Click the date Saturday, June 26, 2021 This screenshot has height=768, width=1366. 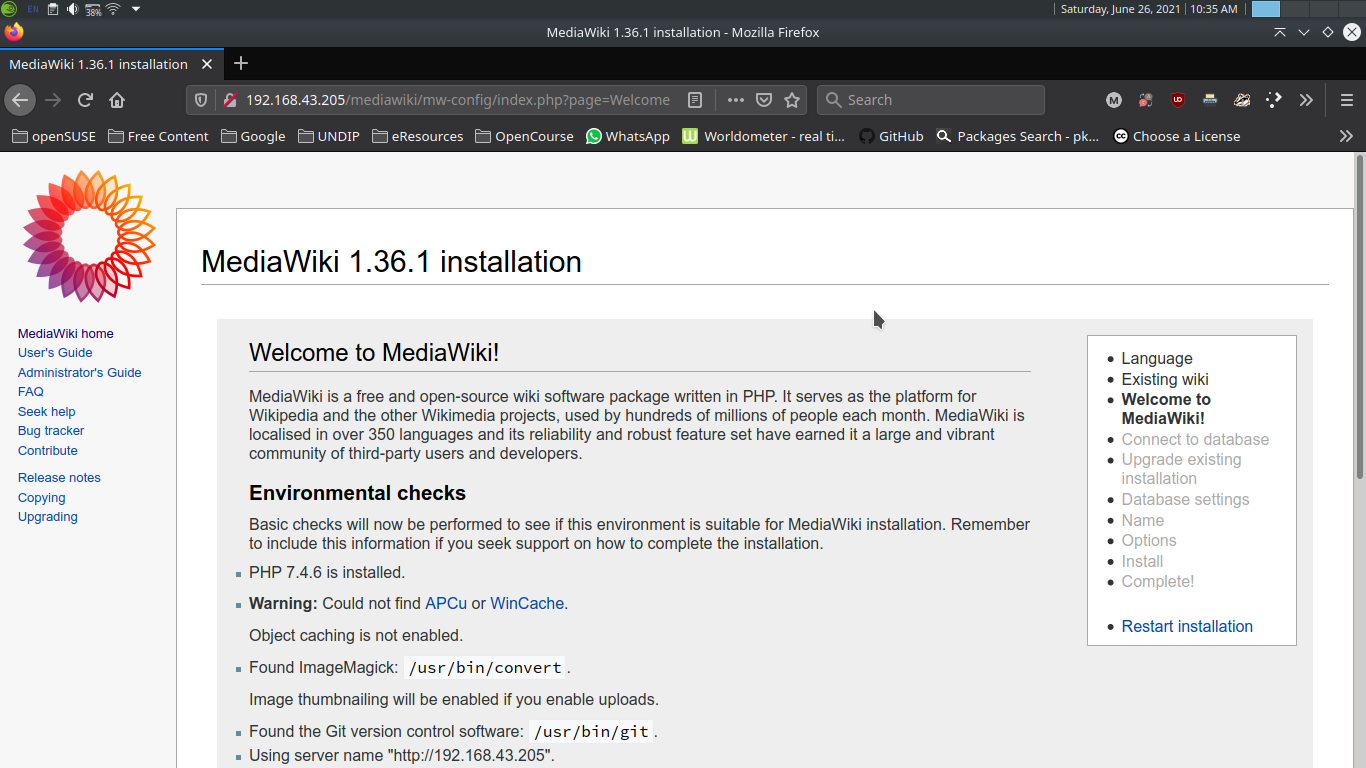[x=1120, y=9]
